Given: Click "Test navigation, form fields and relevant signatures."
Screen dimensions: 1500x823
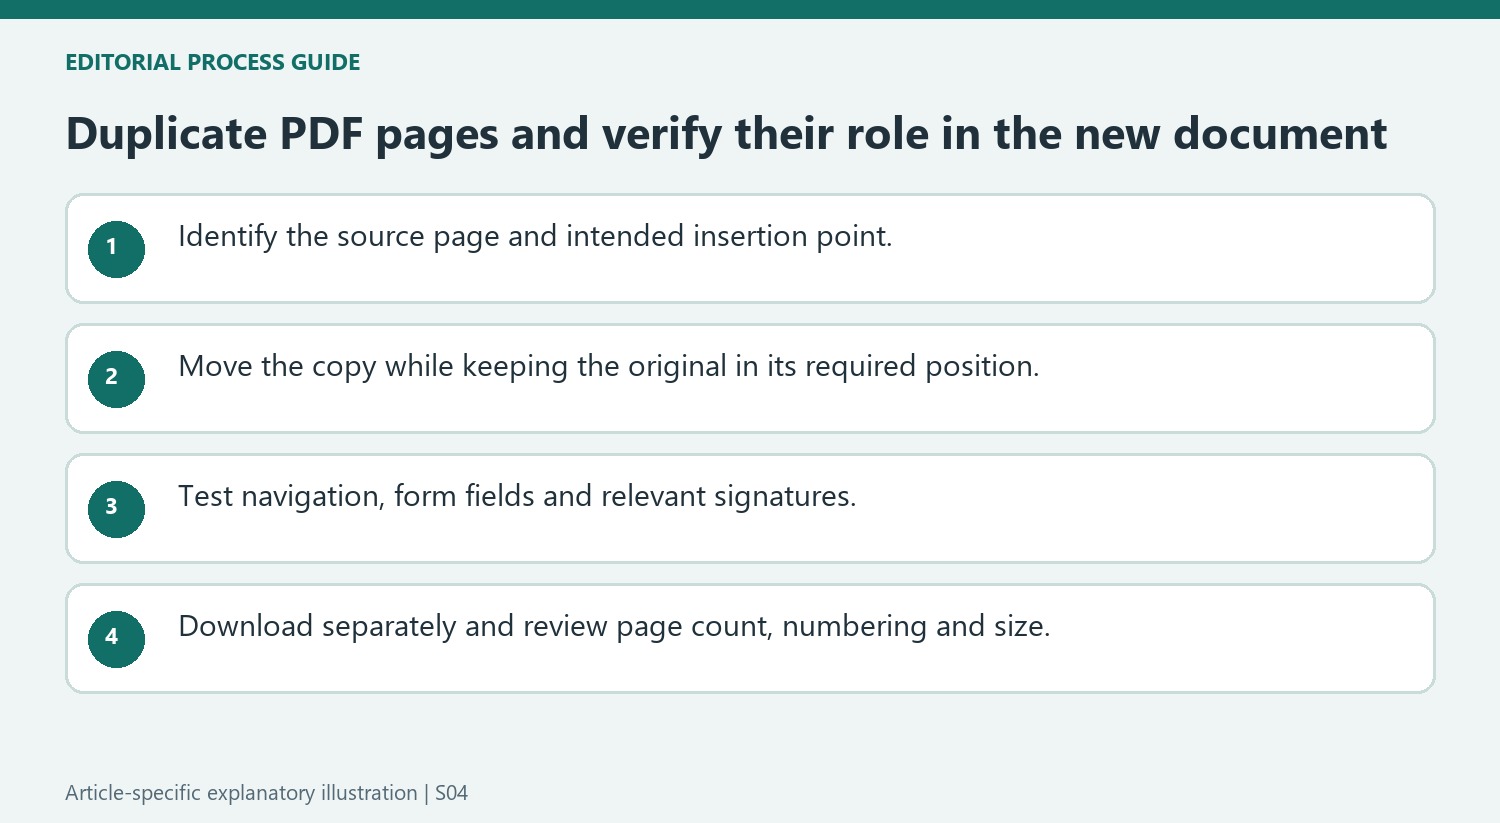Looking at the screenshot, I should pyautogui.click(x=517, y=497).
